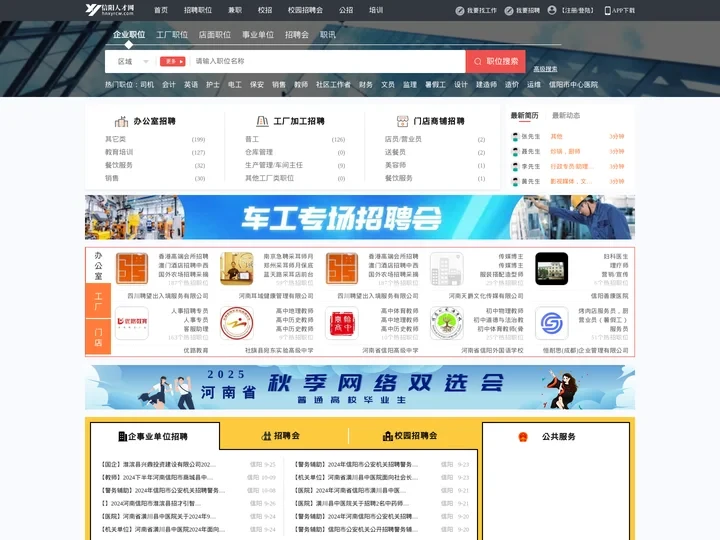Image resolution: width=720 pixels, height=540 pixels.
Task: Click the 我要招聘 icon in the header
Action: (x=509, y=11)
